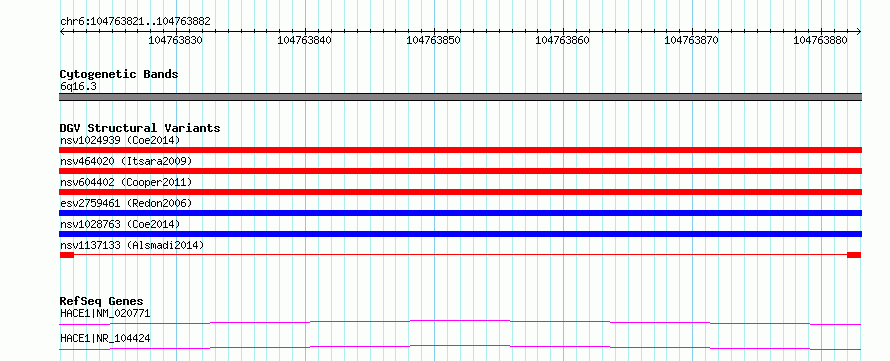Click ruler tick label 104763830
Screen dimensions: 890x361
[176, 40]
